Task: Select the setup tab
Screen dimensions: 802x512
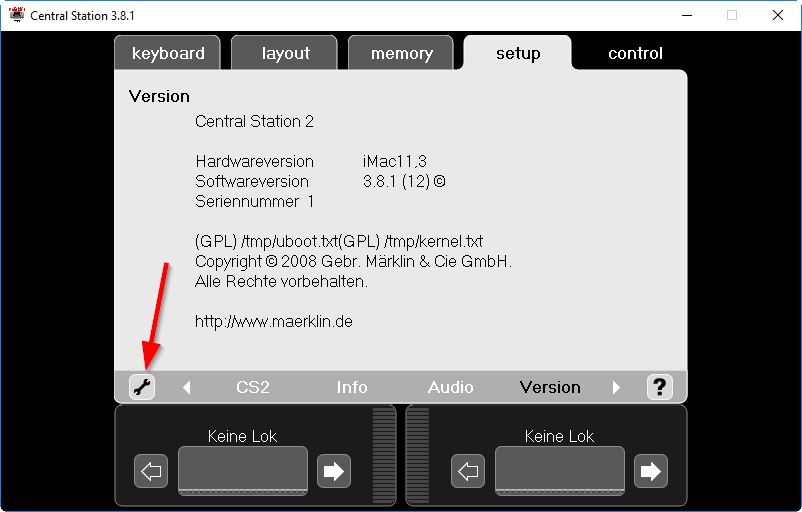Action: [518, 53]
